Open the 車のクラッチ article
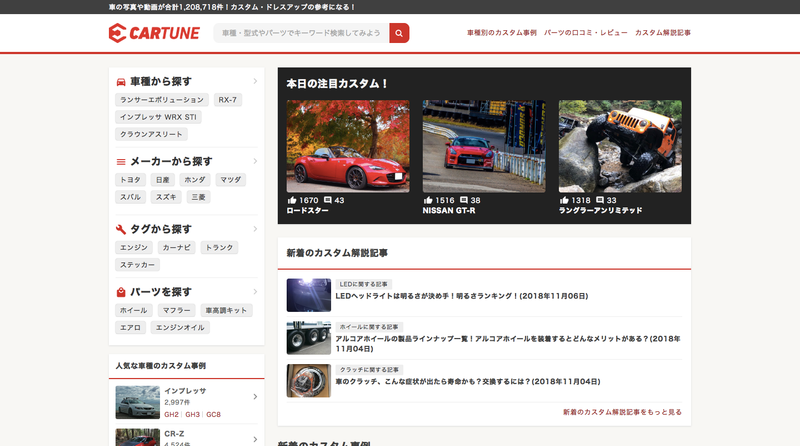Image resolution: width=800 pixels, height=446 pixels. pos(468,382)
